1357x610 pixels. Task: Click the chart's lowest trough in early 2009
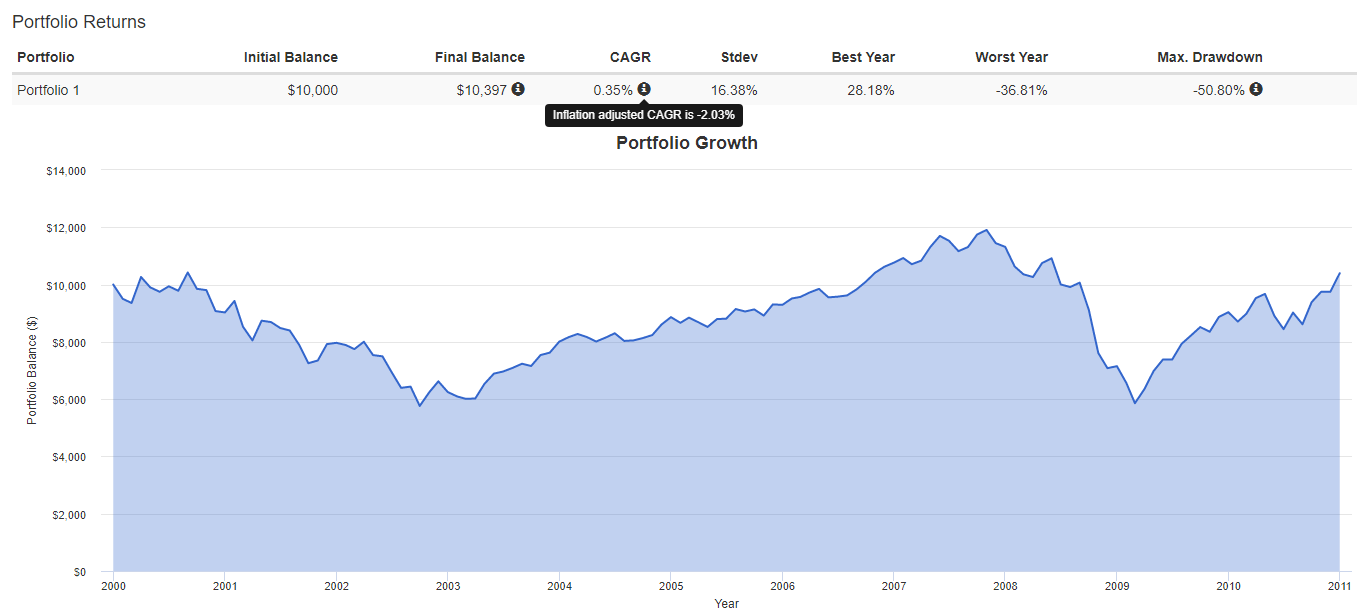click(1135, 402)
